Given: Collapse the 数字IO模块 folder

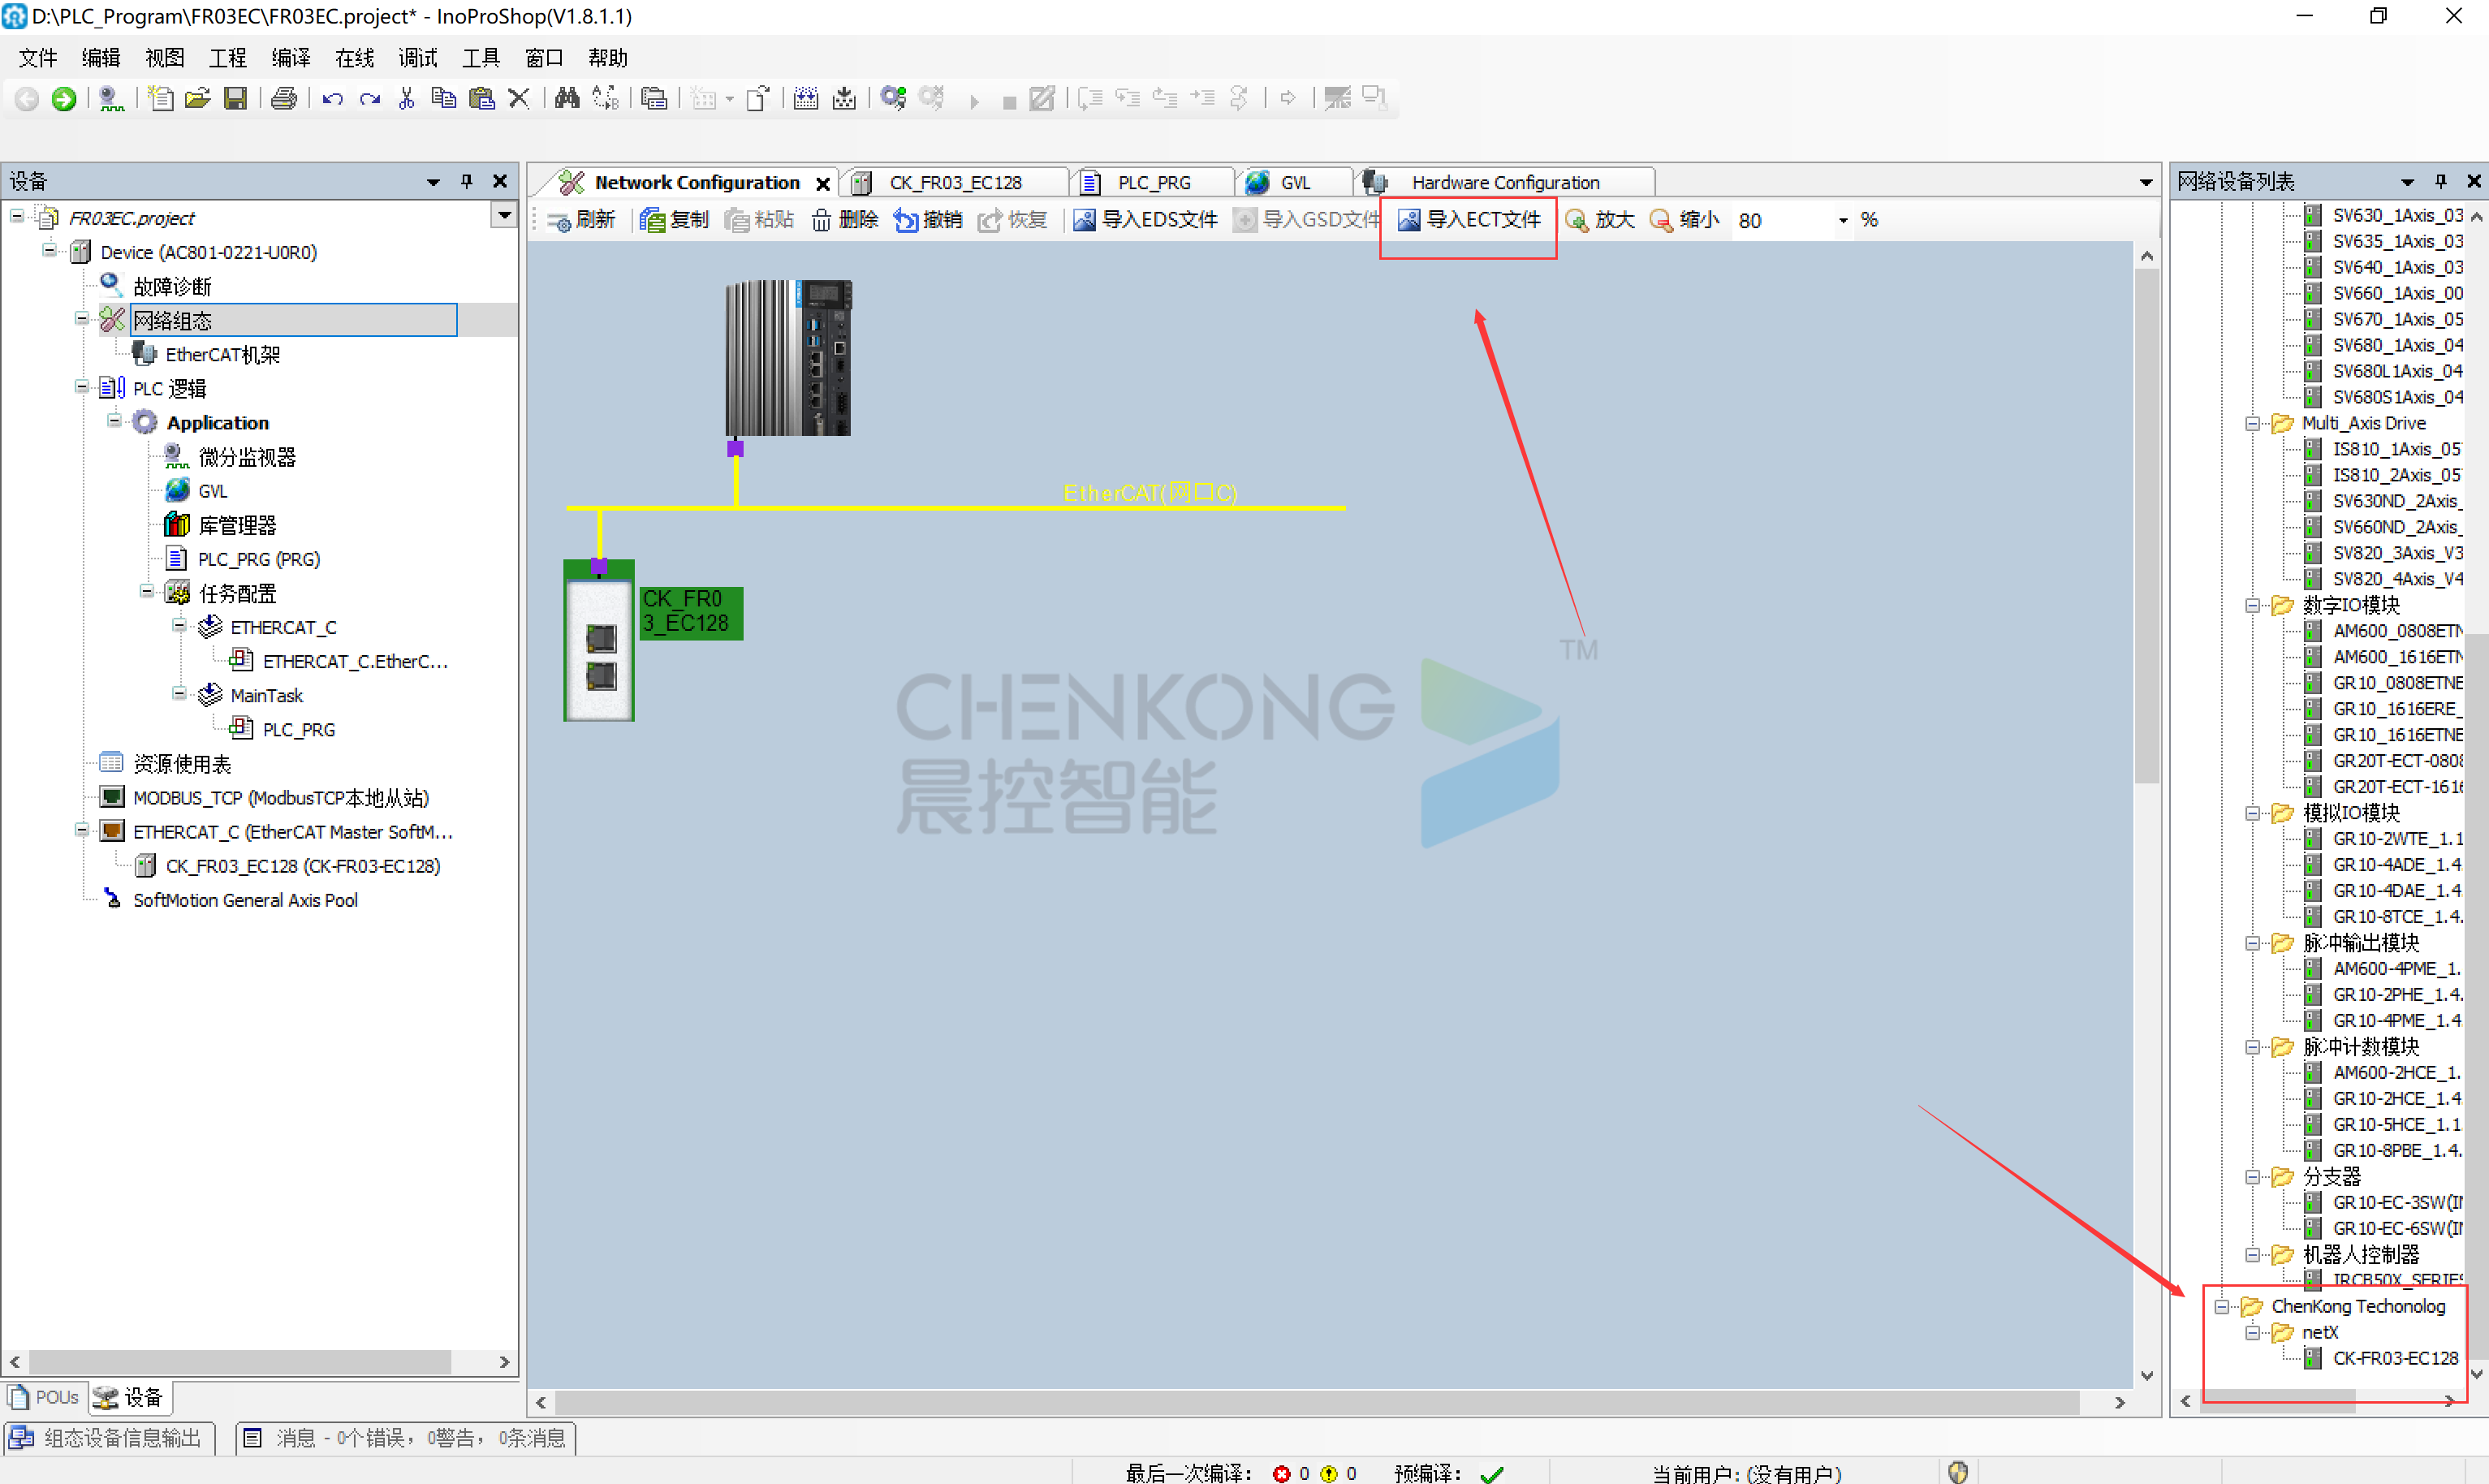Looking at the screenshot, I should pyautogui.click(x=2253, y=605).
